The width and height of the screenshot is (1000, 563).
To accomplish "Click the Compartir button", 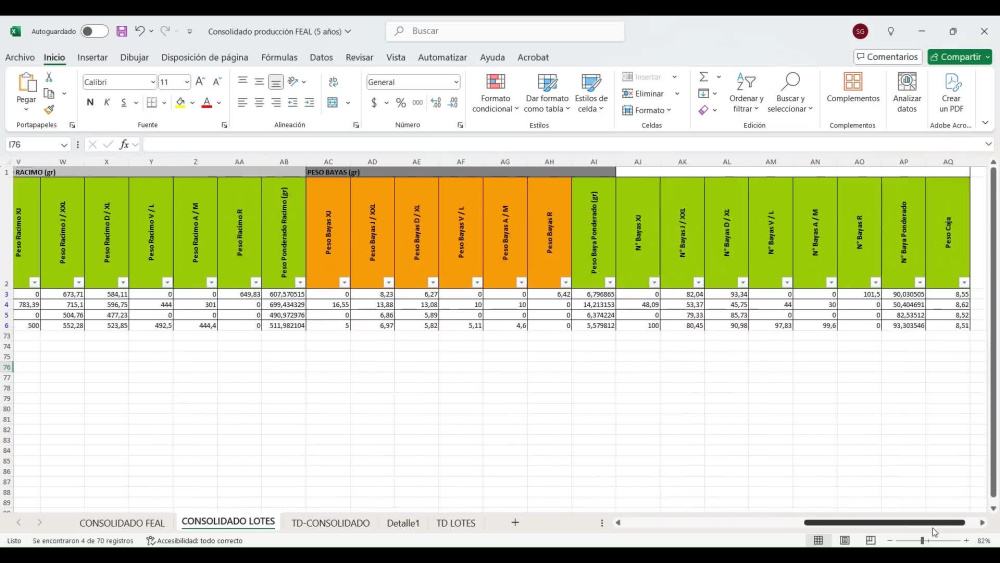I will [x=959, y=57].
